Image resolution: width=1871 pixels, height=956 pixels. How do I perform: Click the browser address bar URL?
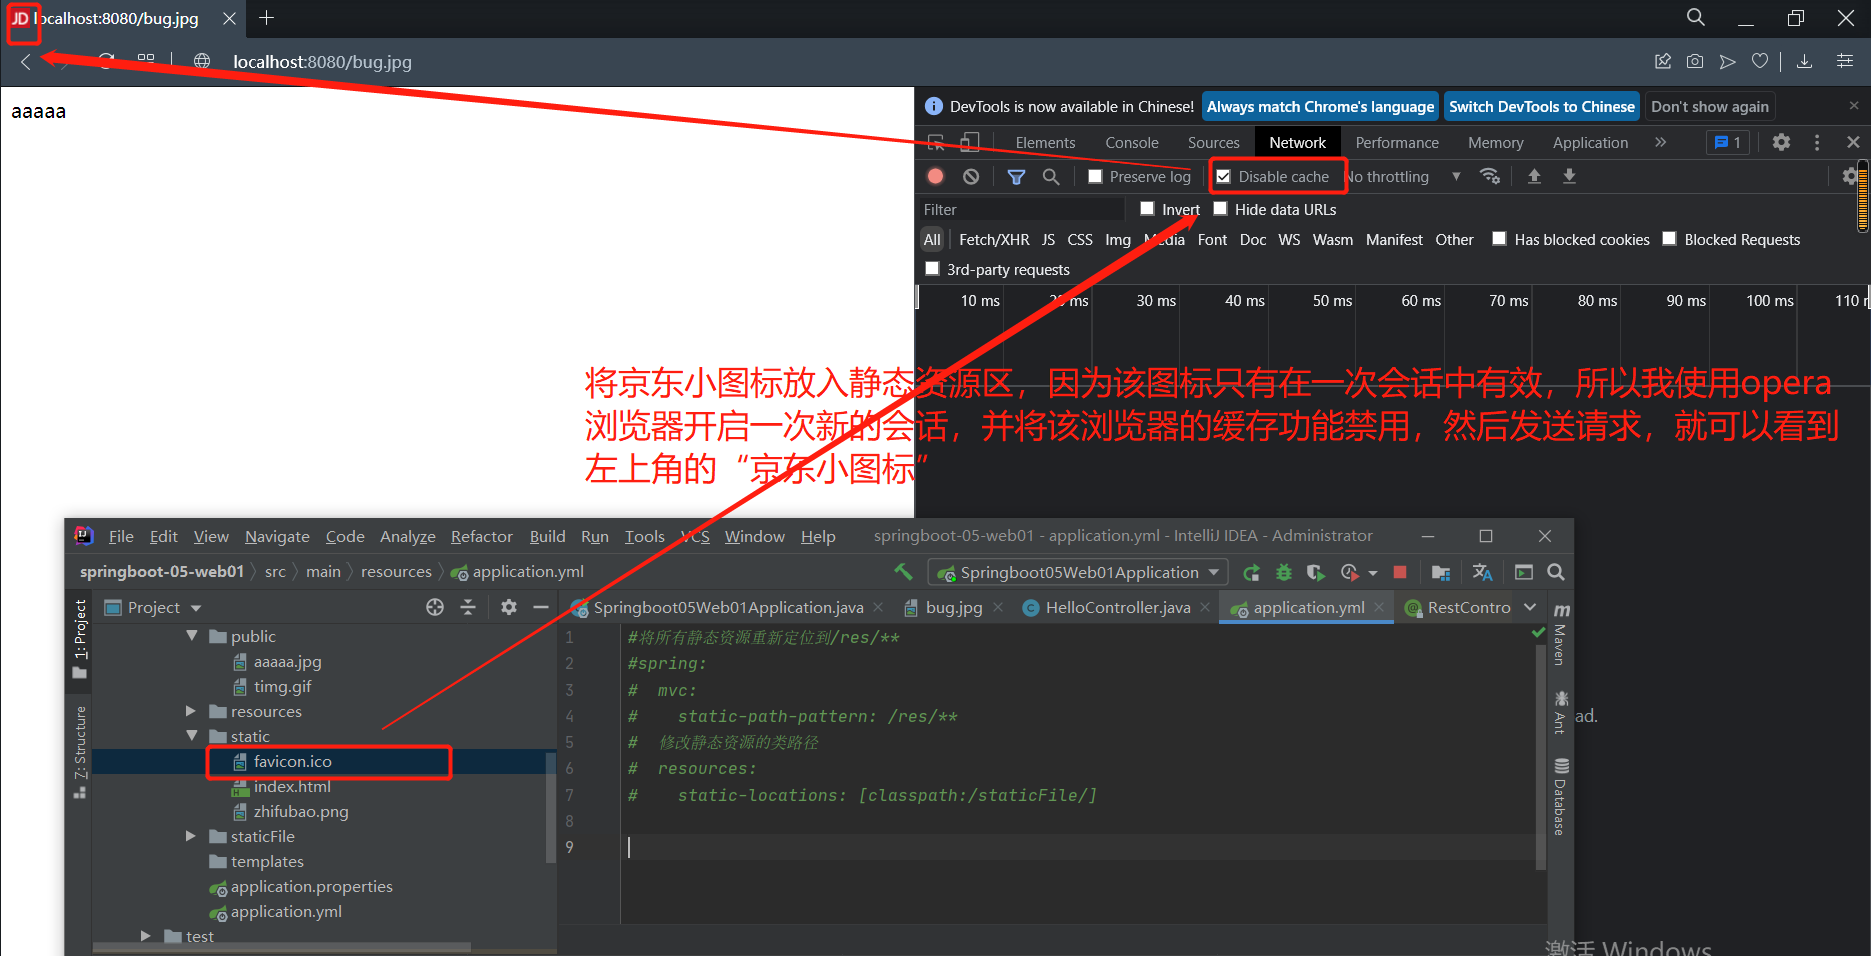coord(322,61)
